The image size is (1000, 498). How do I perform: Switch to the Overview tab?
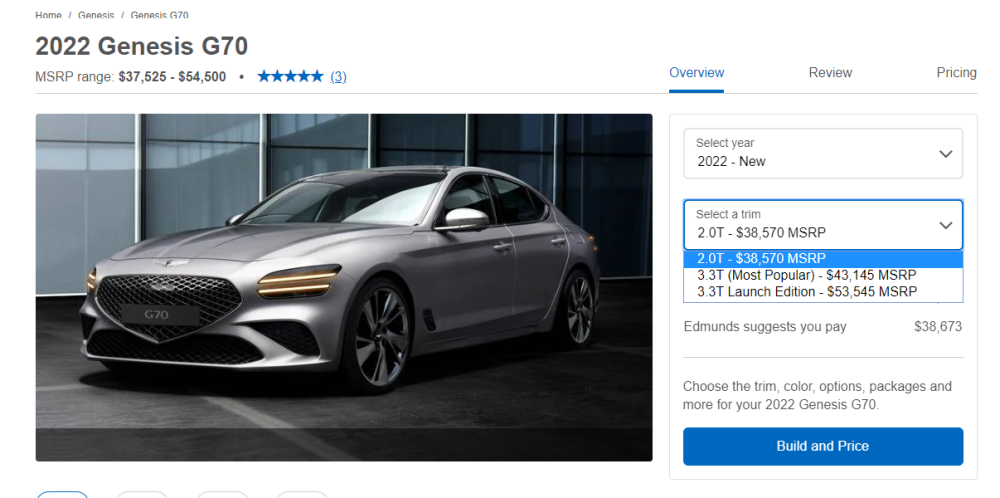(696, 73)
